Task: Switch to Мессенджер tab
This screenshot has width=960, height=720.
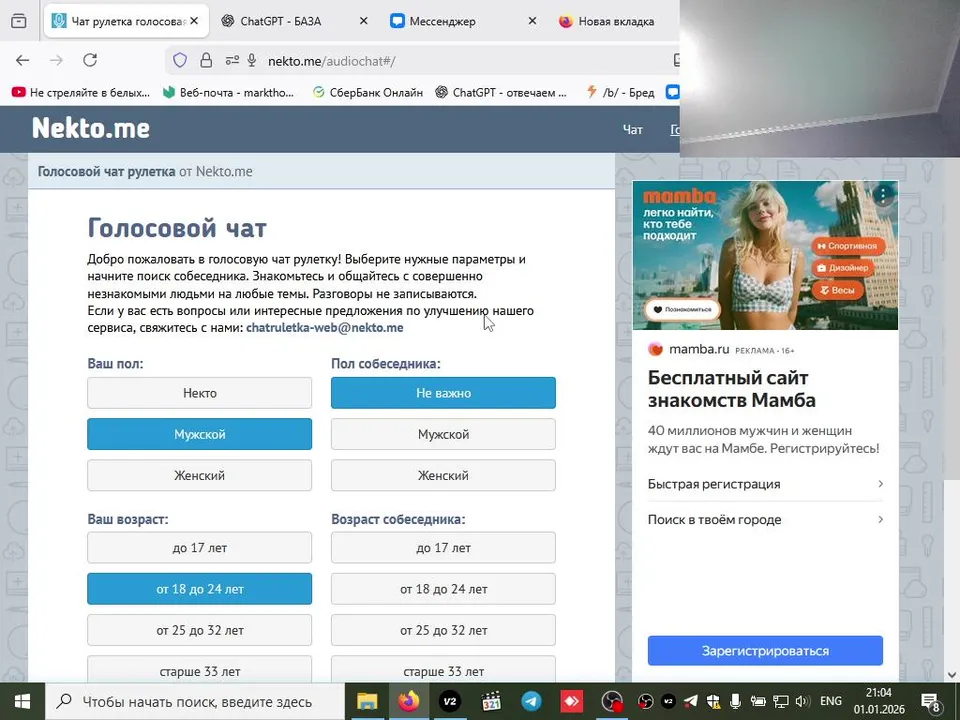Action: [x=442, y=21]
